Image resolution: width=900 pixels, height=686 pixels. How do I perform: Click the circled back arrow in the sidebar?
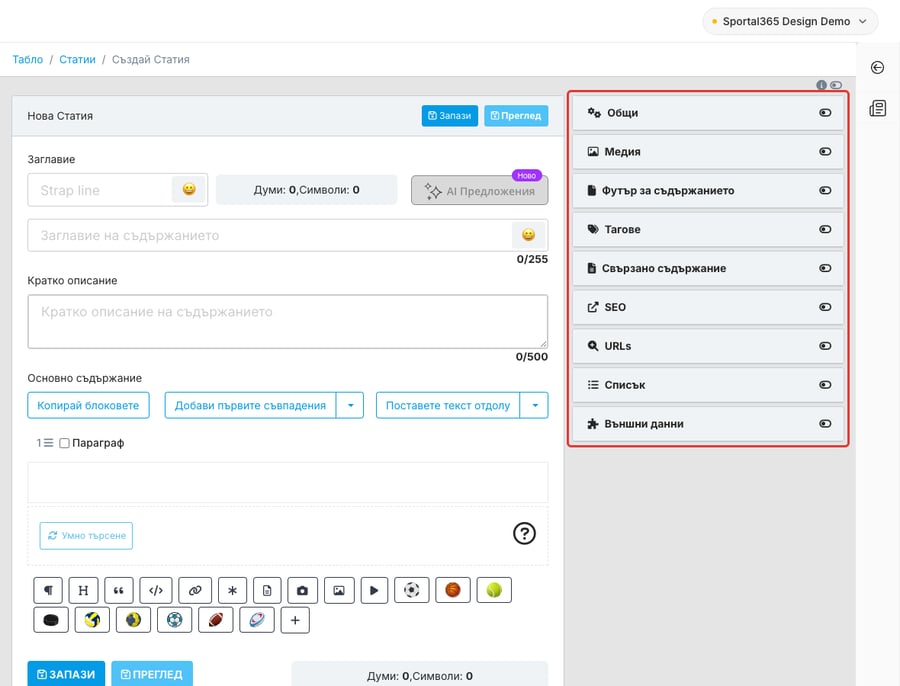click(878, 68)
